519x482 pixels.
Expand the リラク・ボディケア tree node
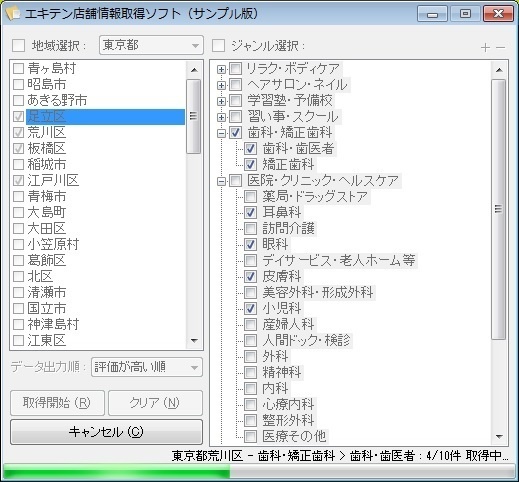tap(221, 69)
